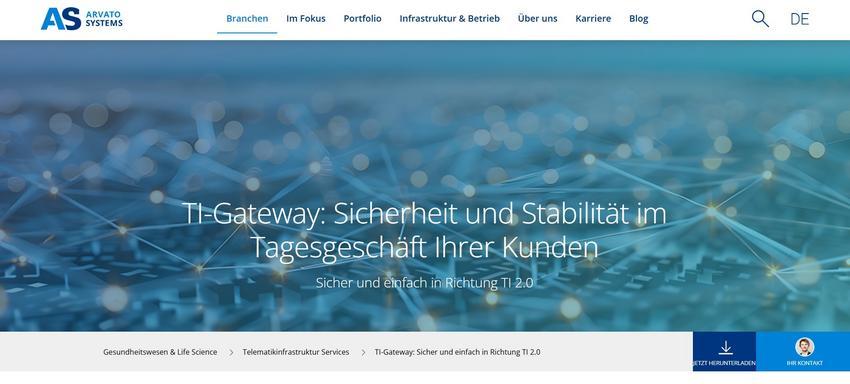Open the Branchen menu
The width and height of the screenshot is (850, 384).
point(247,18)
